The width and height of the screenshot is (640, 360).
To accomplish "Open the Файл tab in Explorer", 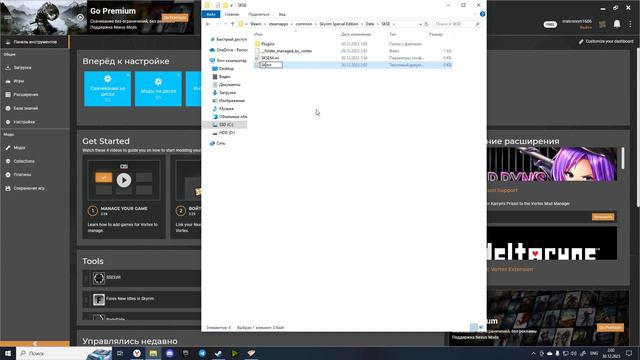I will 211,14.
